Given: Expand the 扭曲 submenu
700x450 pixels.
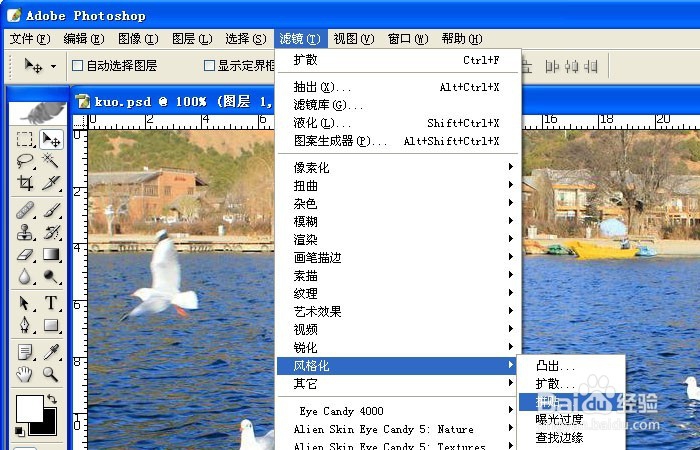Looking at the screenshot, I should point(398,185).
